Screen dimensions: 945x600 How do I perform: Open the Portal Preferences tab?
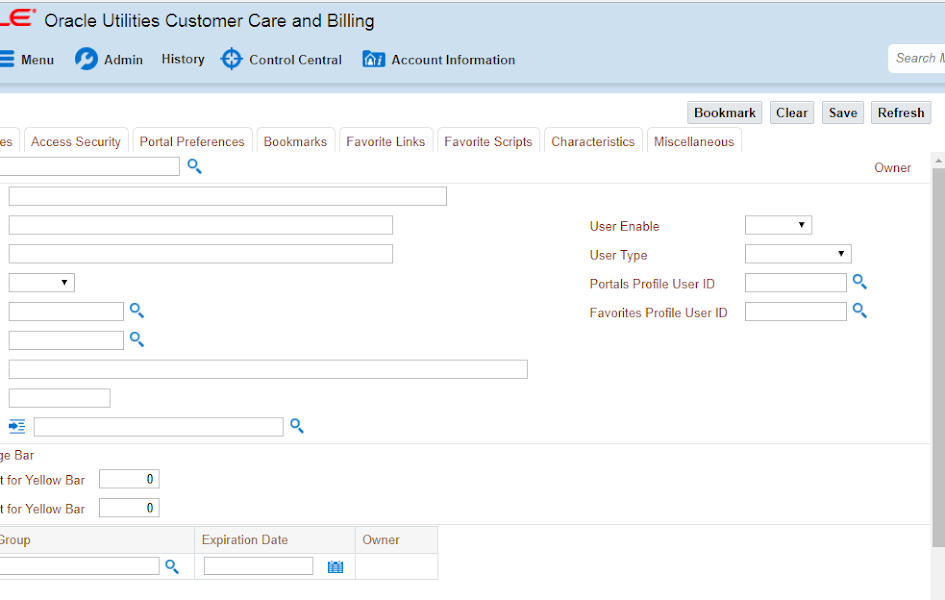[x=192, y=141]
